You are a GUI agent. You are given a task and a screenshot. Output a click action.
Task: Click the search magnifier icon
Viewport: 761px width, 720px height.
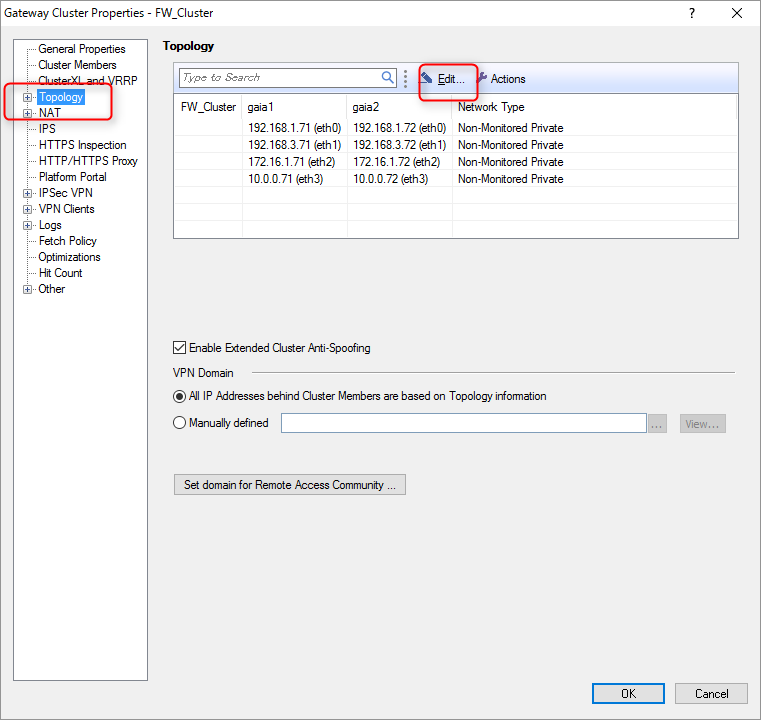[x=387, y=78]
